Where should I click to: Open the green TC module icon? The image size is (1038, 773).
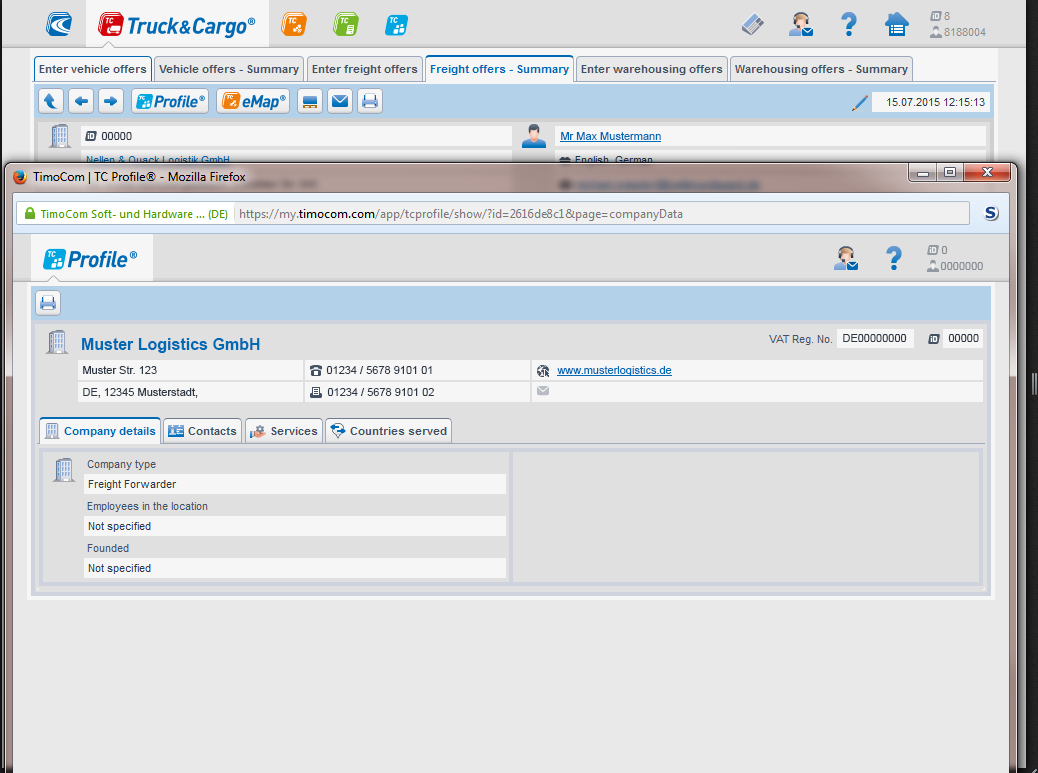[x=346, y=24]
